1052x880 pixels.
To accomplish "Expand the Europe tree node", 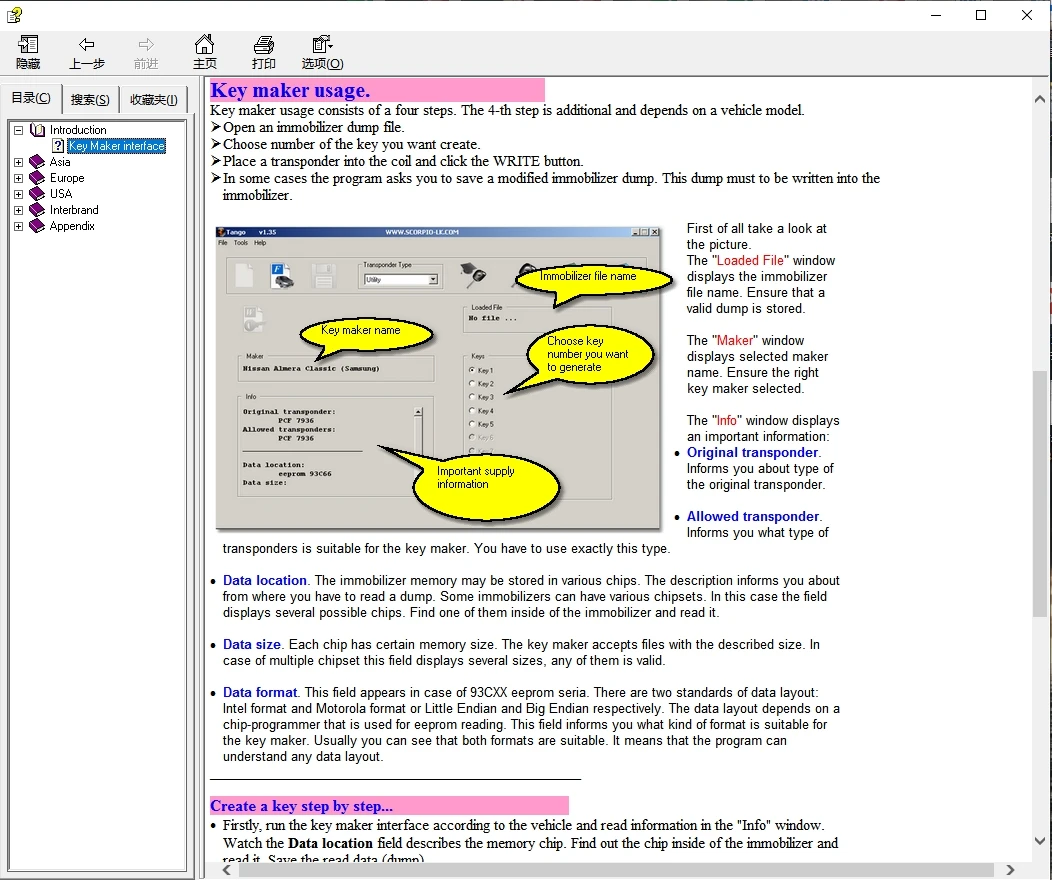I will click(18, 178).
